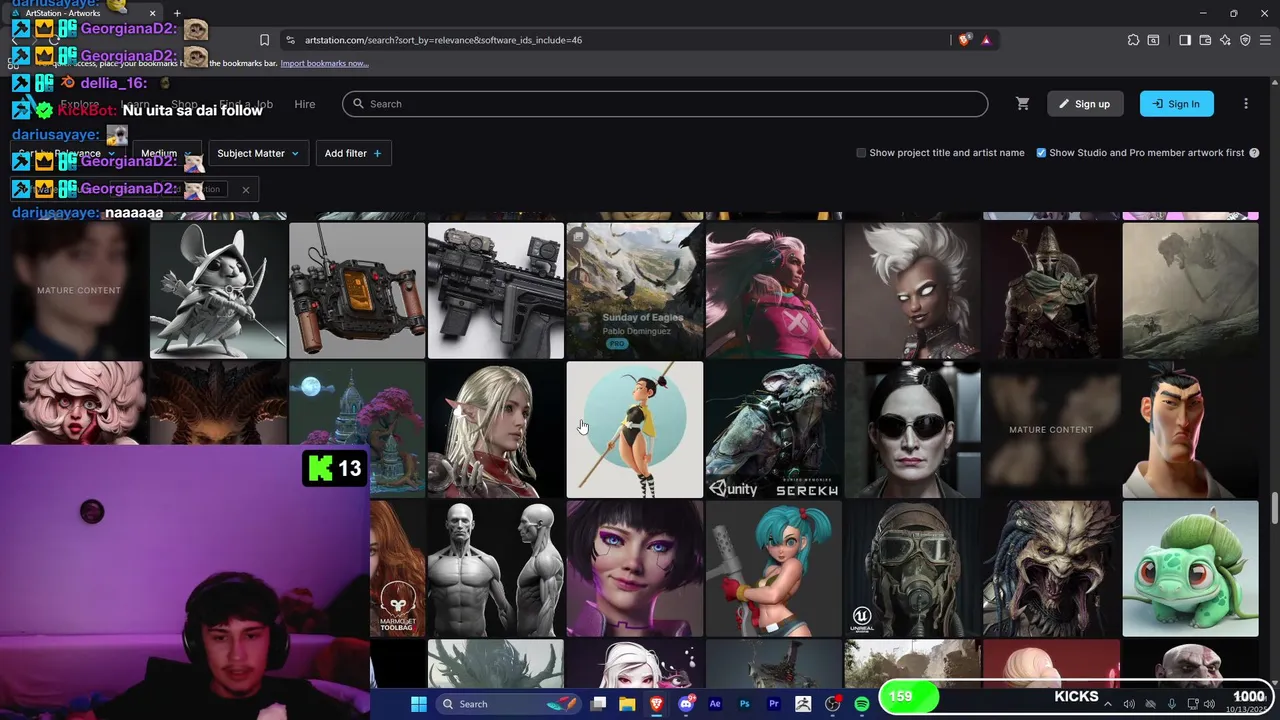This screenshot has width=1280, height=720.
Task: Toggle the browser sidebar panel icon
Action: [1185, 40]
